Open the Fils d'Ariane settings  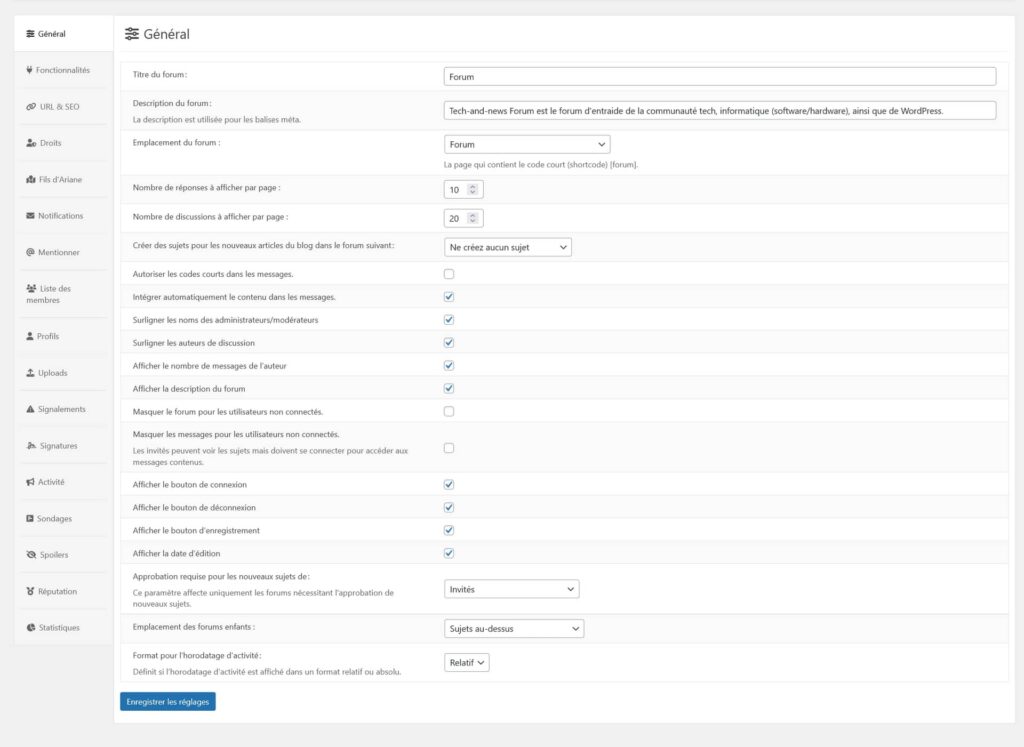coord(60,179)
